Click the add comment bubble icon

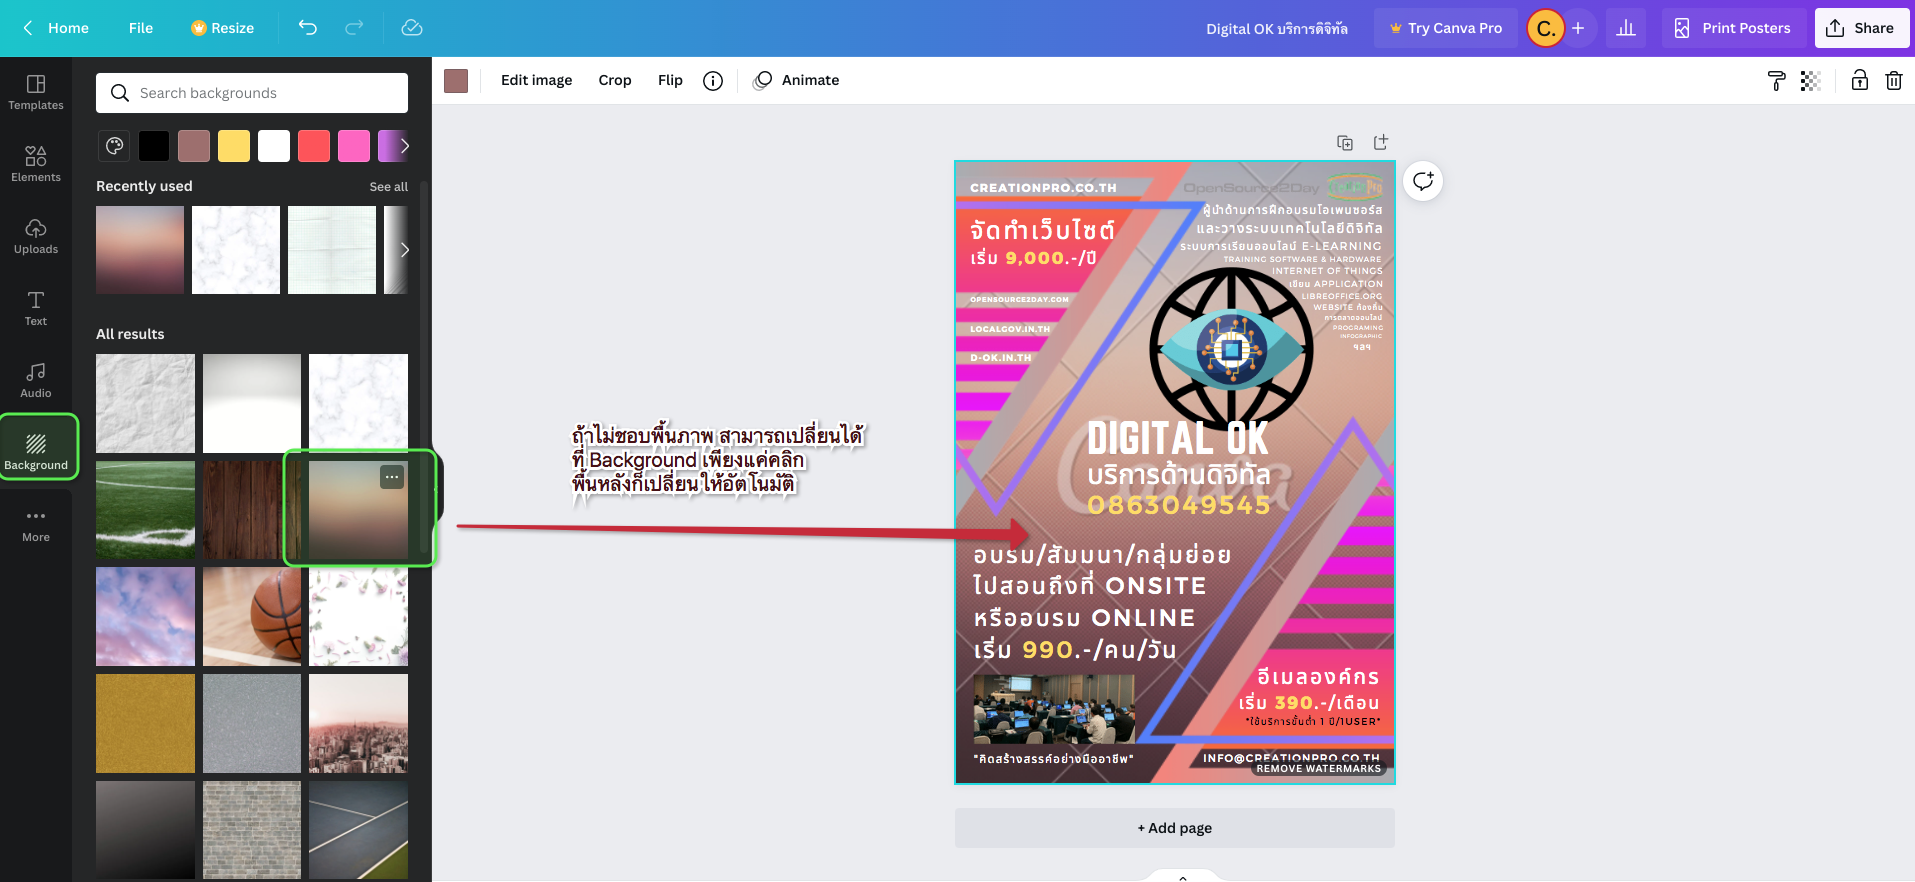pos(1422,181)
